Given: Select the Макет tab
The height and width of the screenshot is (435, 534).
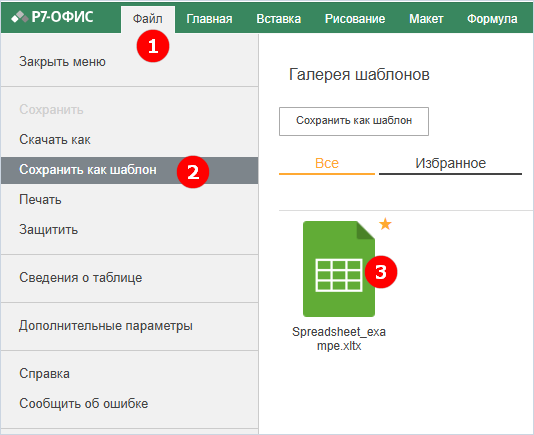Looking at the screenshot, I should 426,19.
